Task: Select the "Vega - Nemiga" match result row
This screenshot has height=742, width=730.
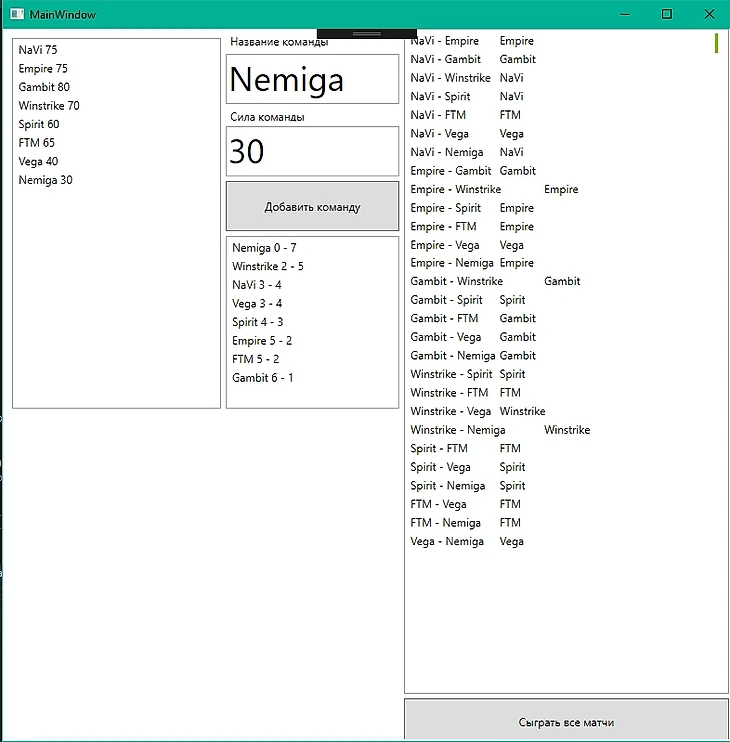Action: pos(447,542)
